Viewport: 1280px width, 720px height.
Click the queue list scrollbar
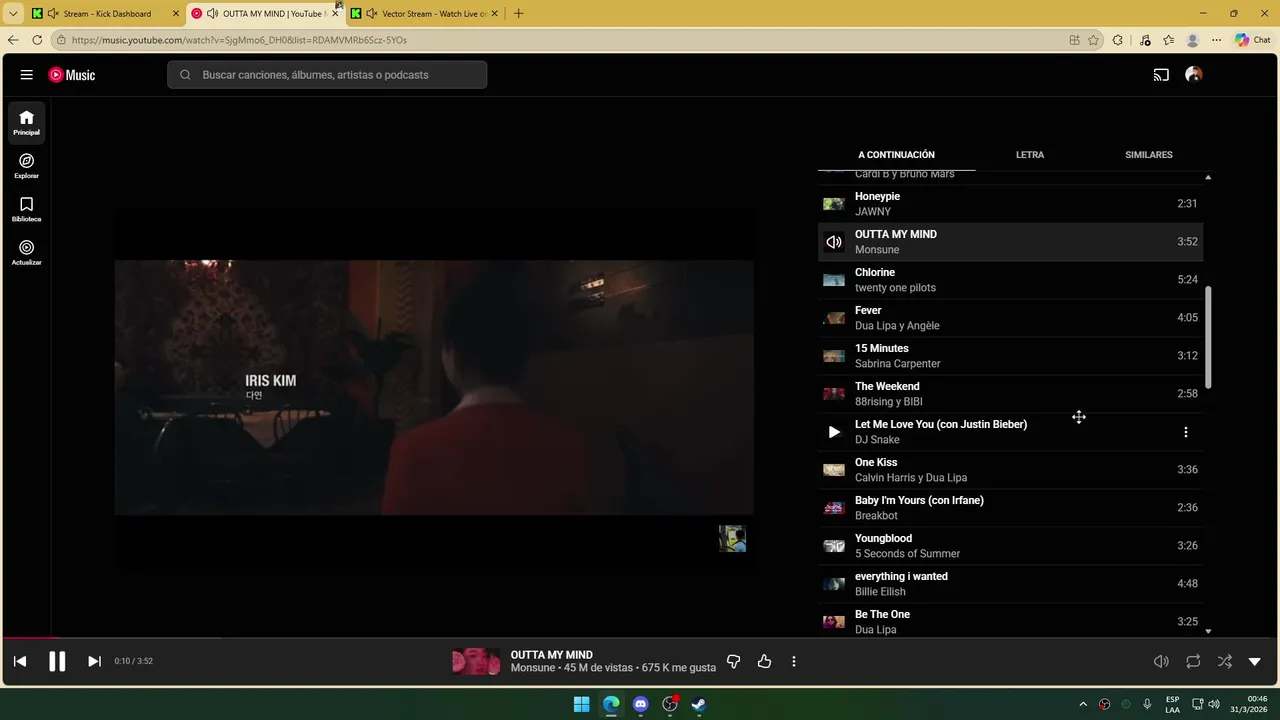[1208, 338]
